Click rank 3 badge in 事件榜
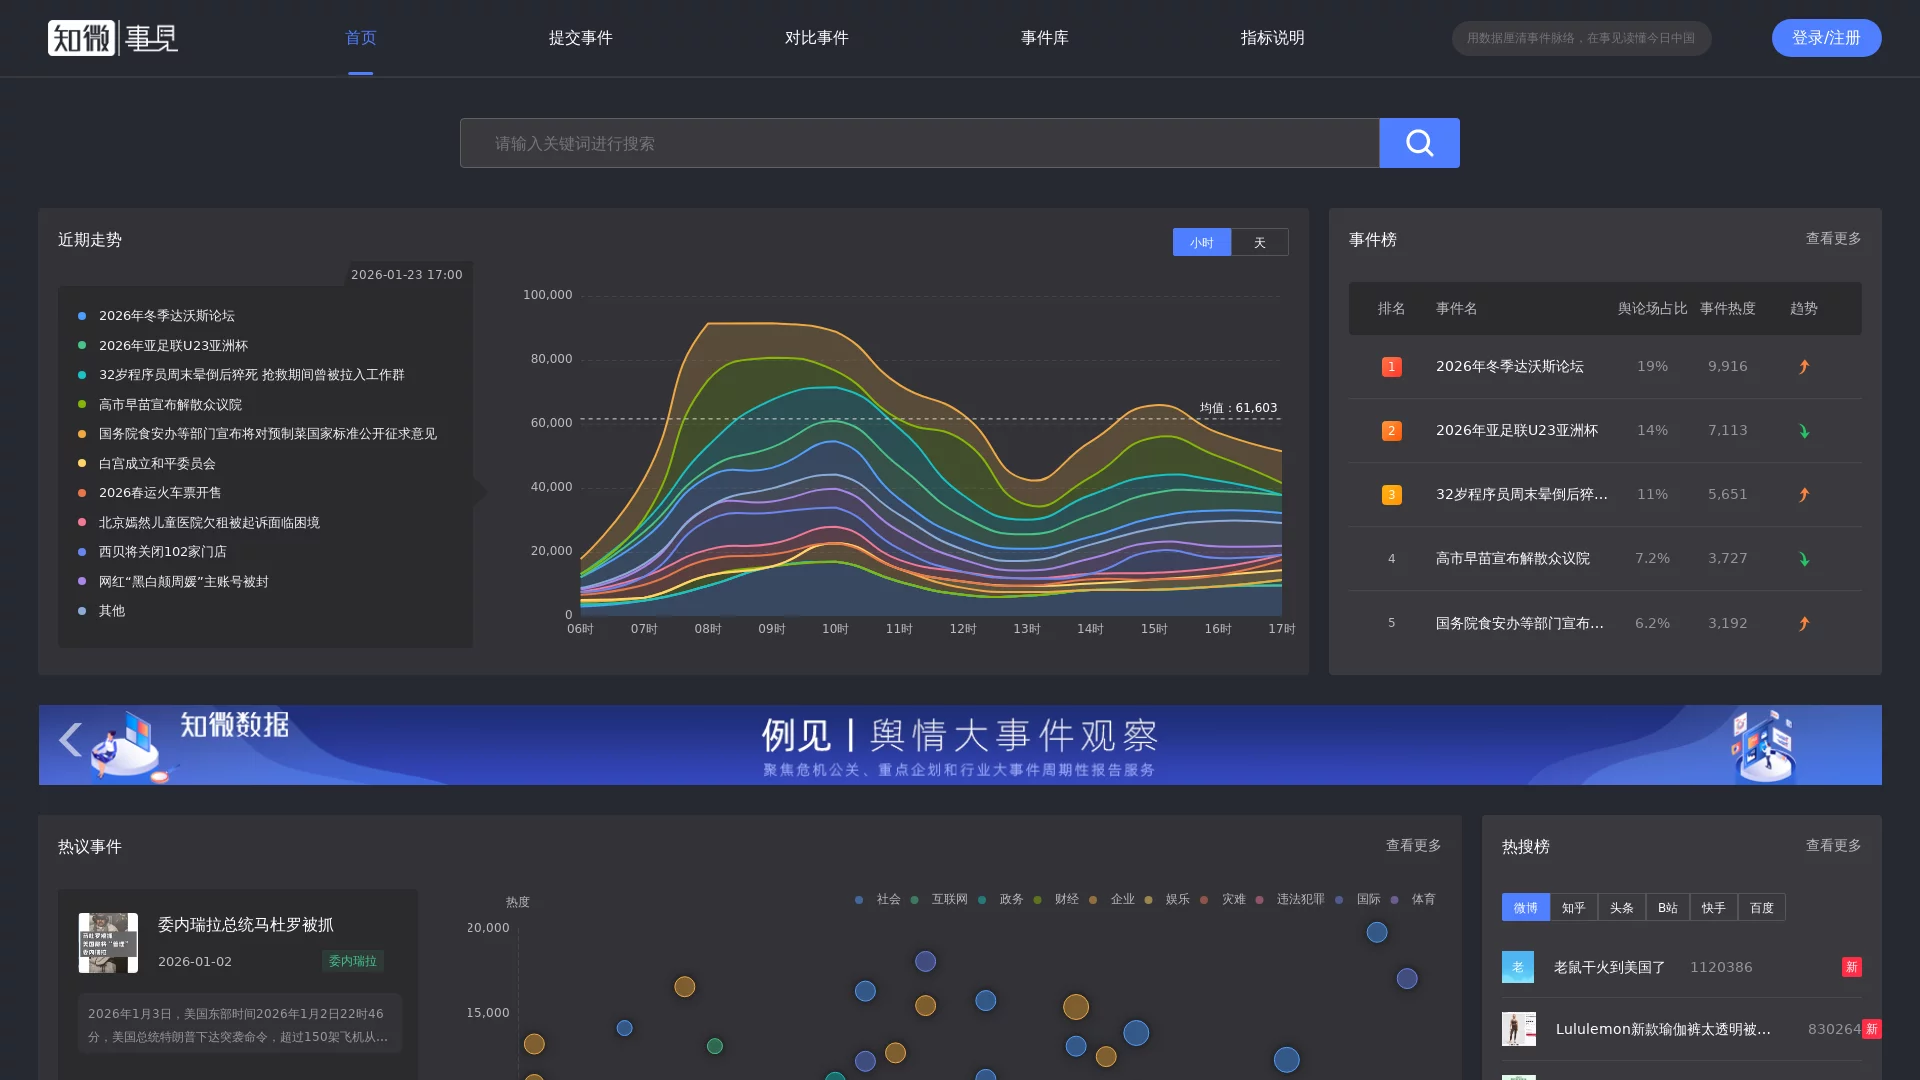 point(1391,495)
